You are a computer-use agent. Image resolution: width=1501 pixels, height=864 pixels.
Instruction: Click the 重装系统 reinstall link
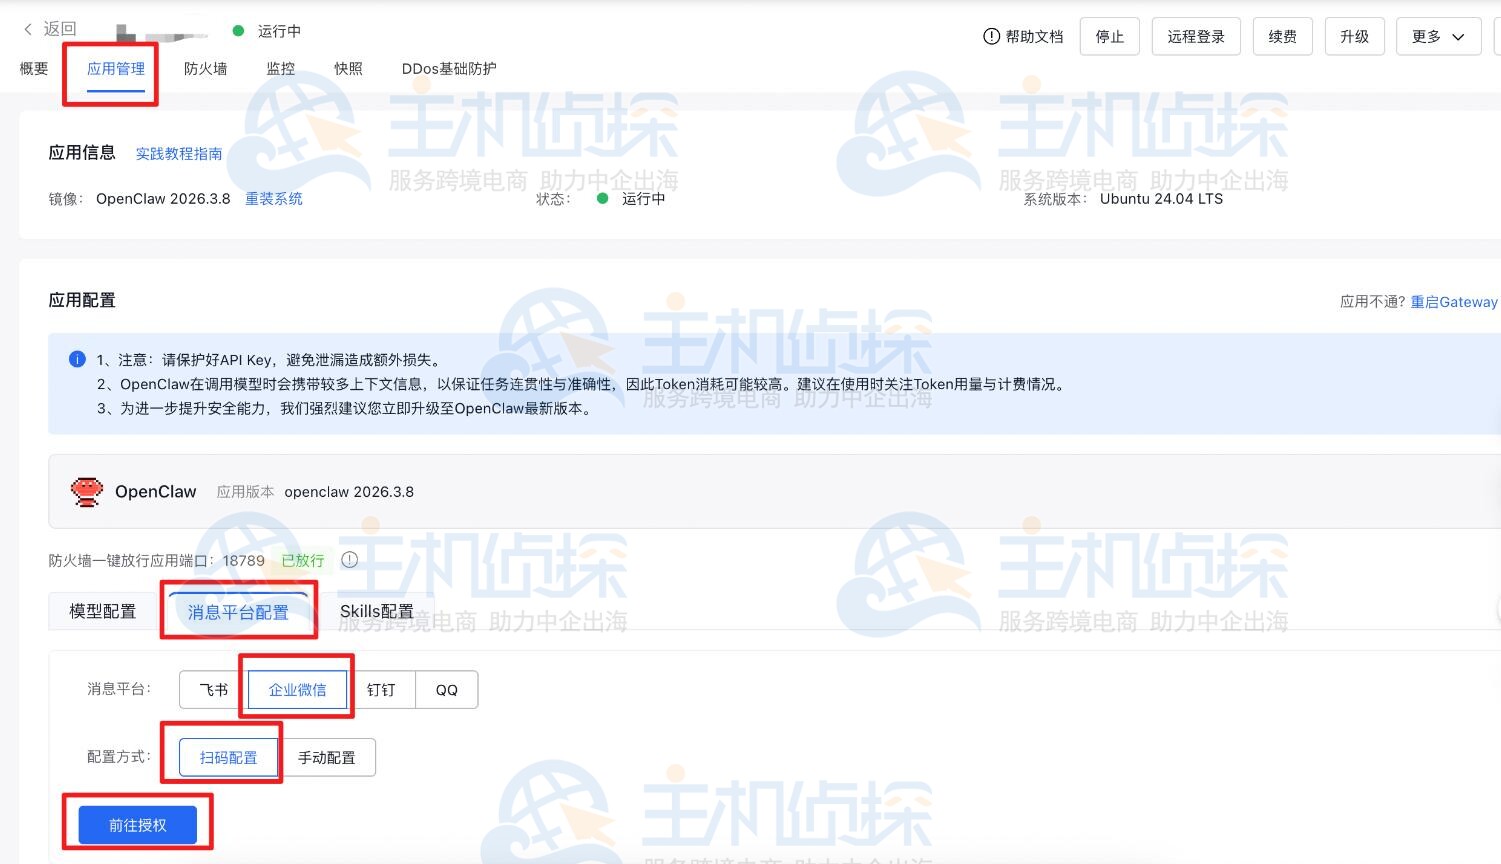[x=274, y=198]
